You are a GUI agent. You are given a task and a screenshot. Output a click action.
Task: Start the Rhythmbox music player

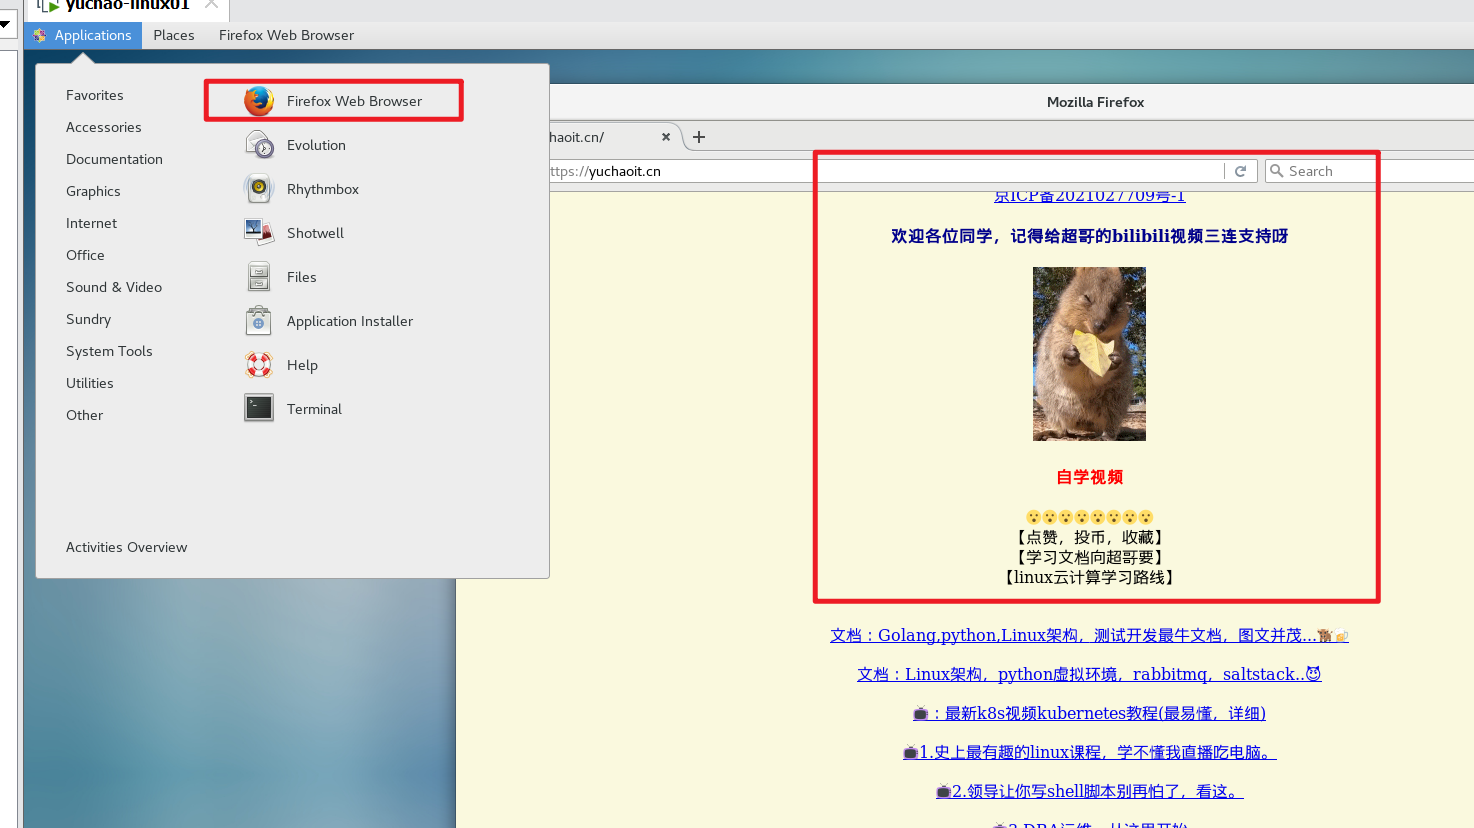click(321, 189)
